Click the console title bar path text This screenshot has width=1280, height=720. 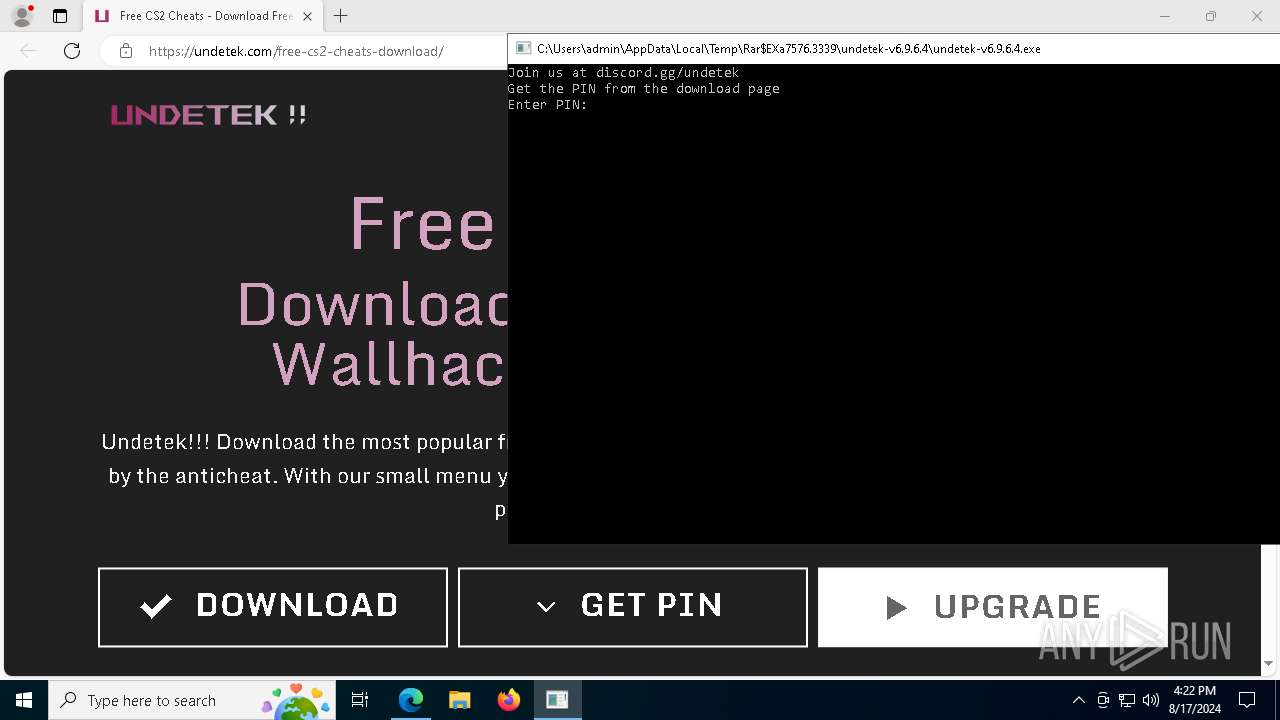(789, 48)
